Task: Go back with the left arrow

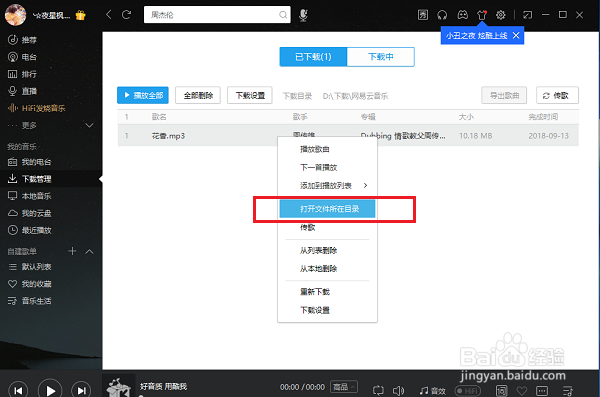Action: coord(109,15)
